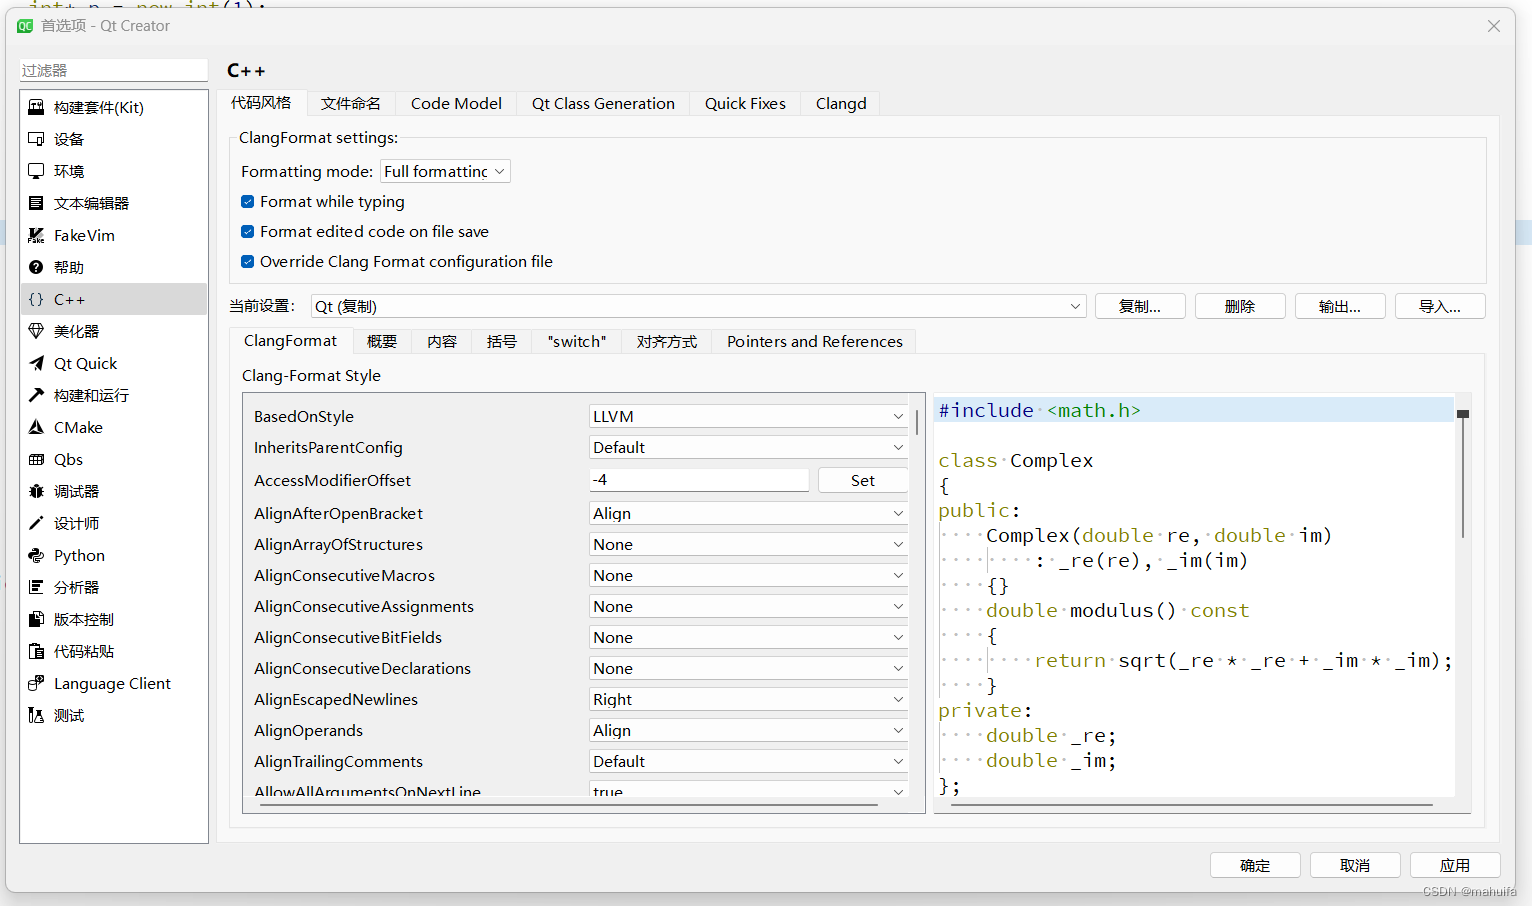
Task: Select the Qt Quick icon
Action: click(36, 363)
